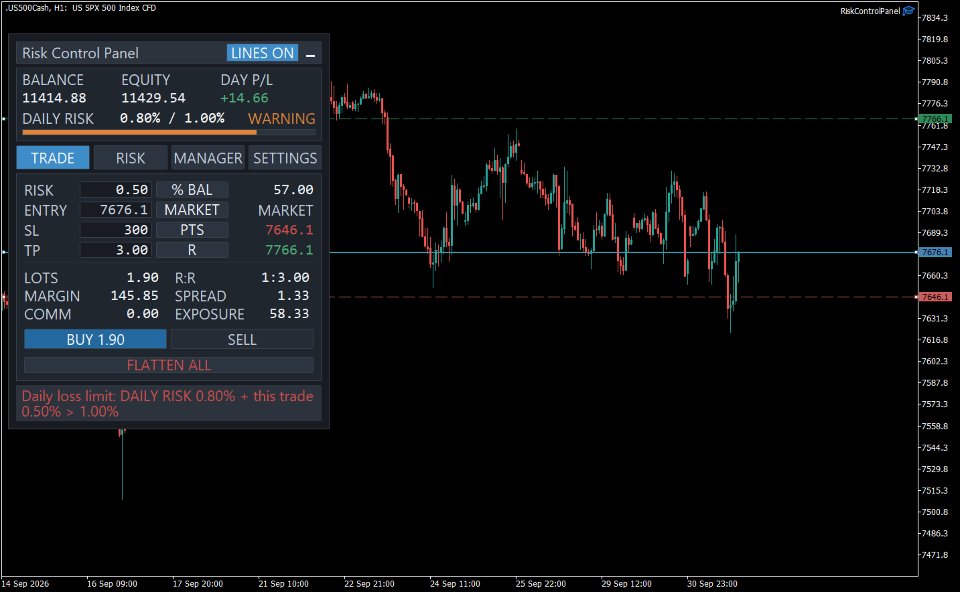The width and height of the screenshot is (960, 592).
Task: Click the BUY 1.90 button
Action: click(95, 339)
